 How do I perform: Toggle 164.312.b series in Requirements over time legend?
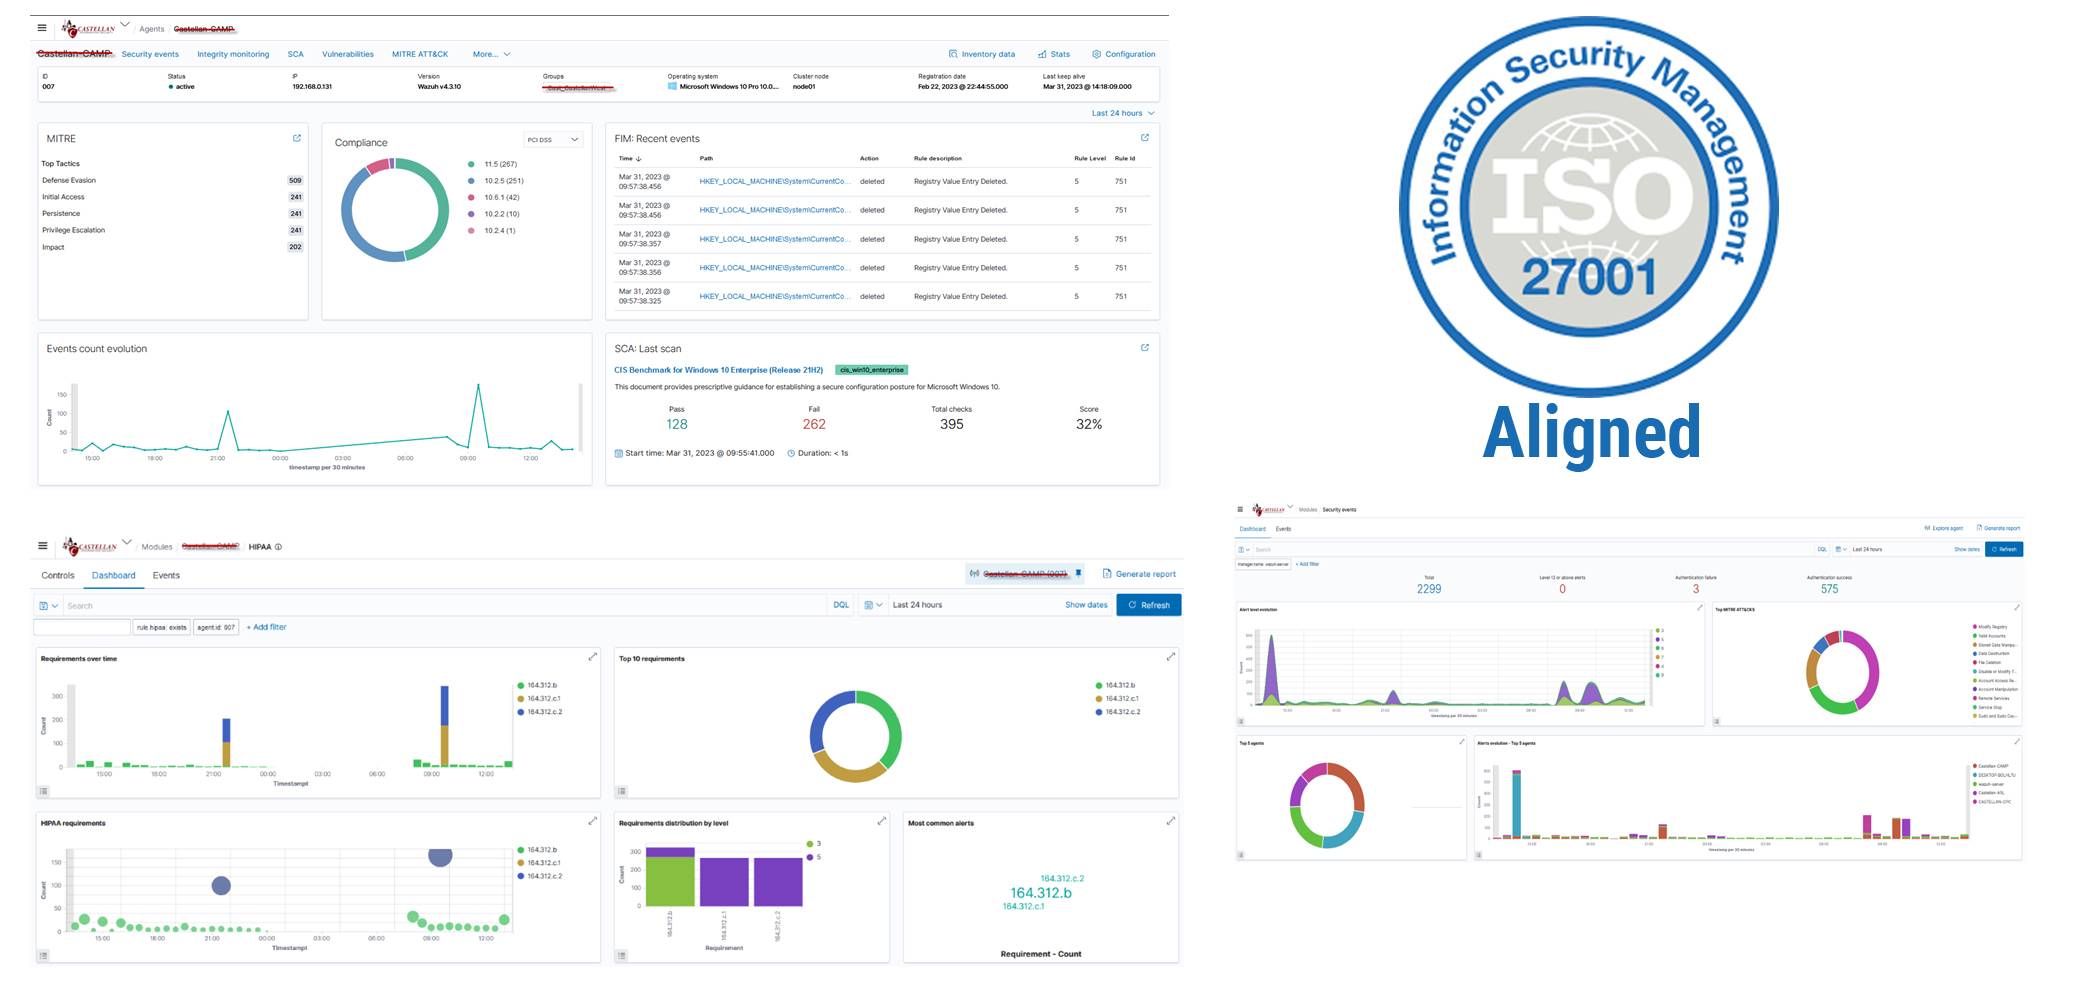tap(538, 685)
